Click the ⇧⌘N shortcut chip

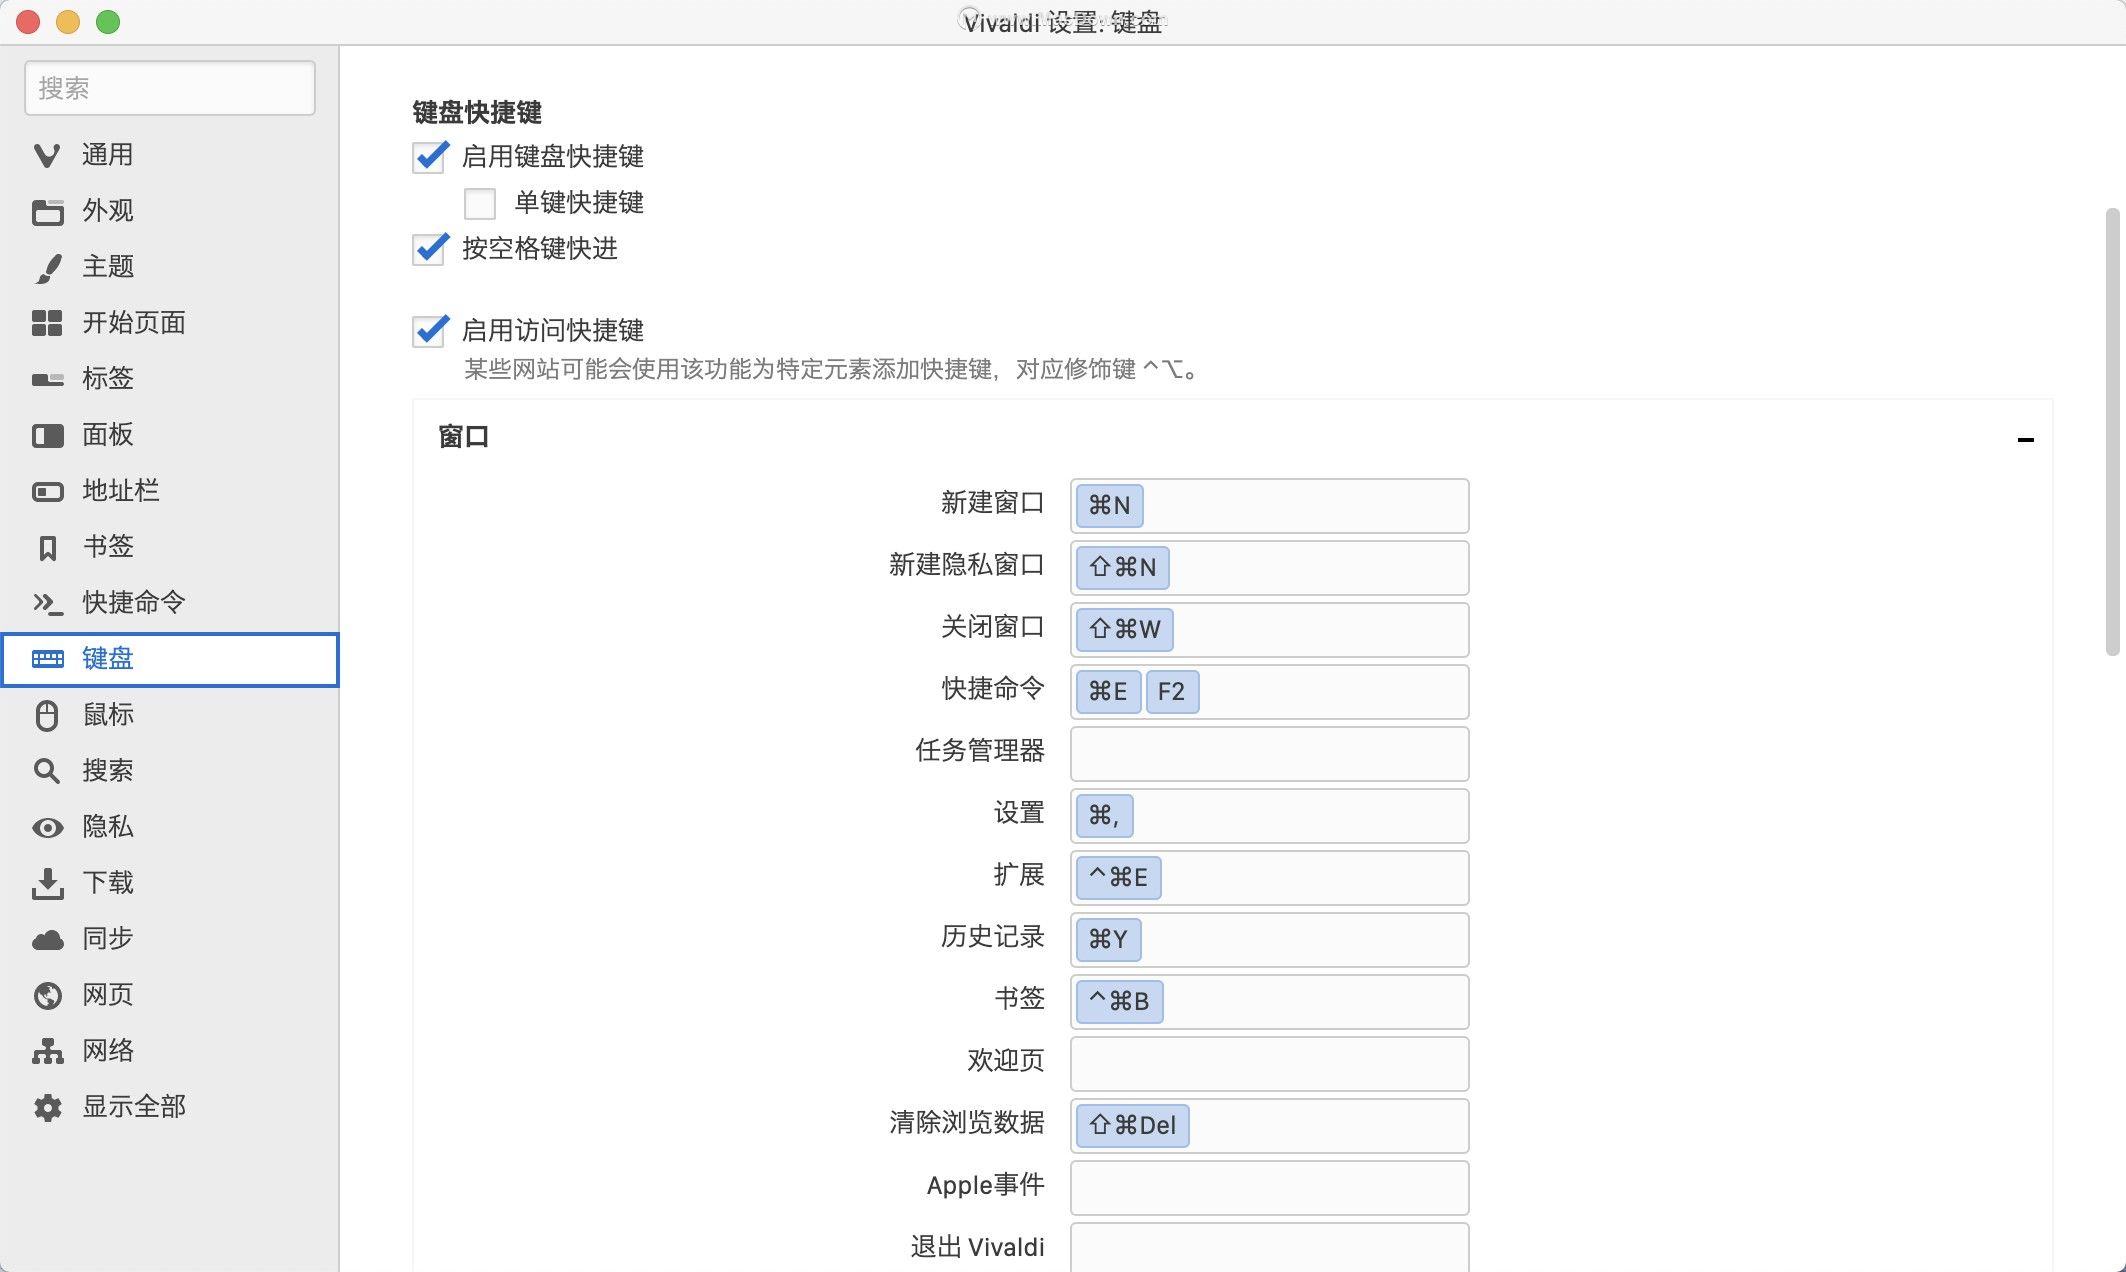(1122, 568)
